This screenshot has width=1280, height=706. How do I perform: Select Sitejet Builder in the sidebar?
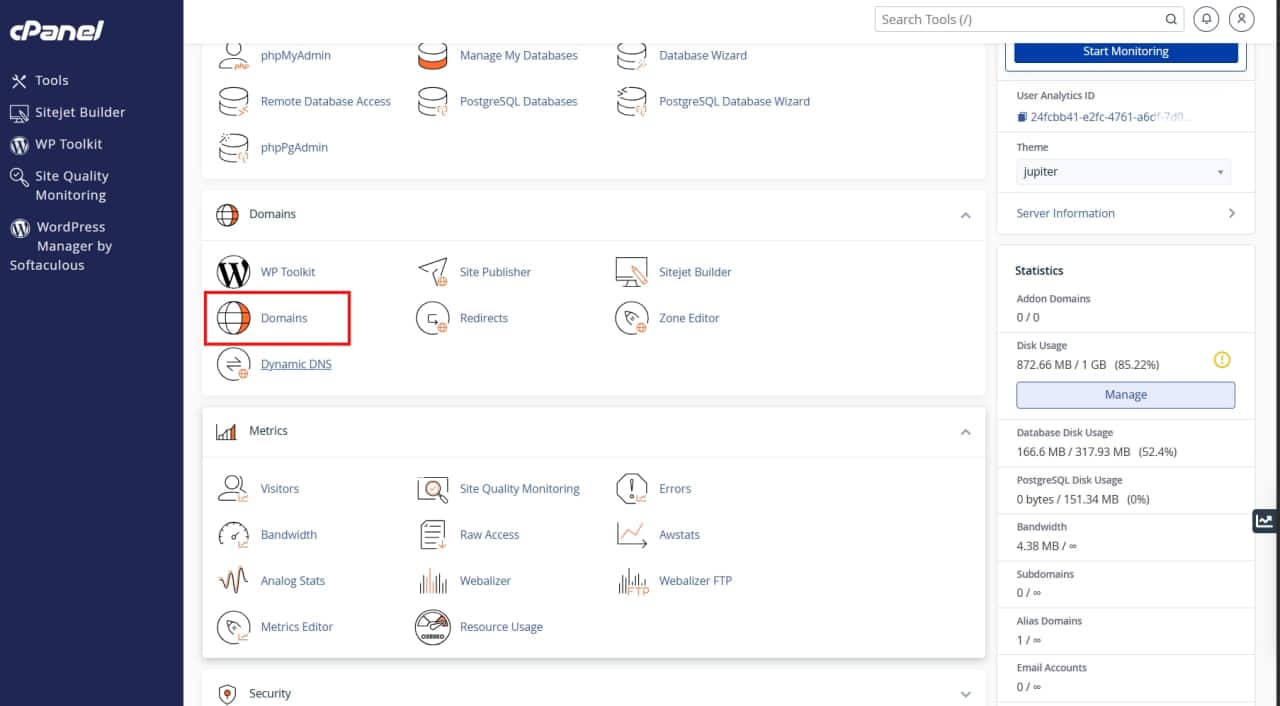coord(68,112)
